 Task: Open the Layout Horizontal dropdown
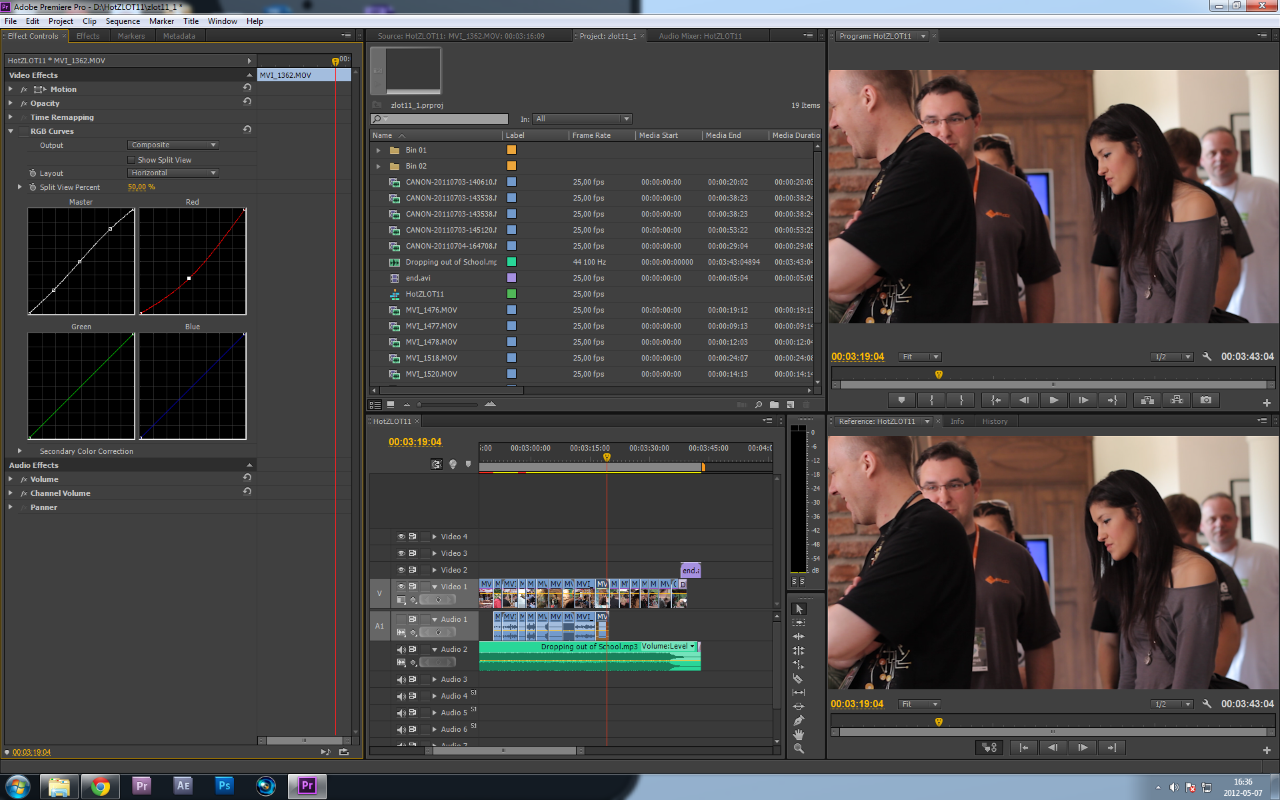(173, 173)
